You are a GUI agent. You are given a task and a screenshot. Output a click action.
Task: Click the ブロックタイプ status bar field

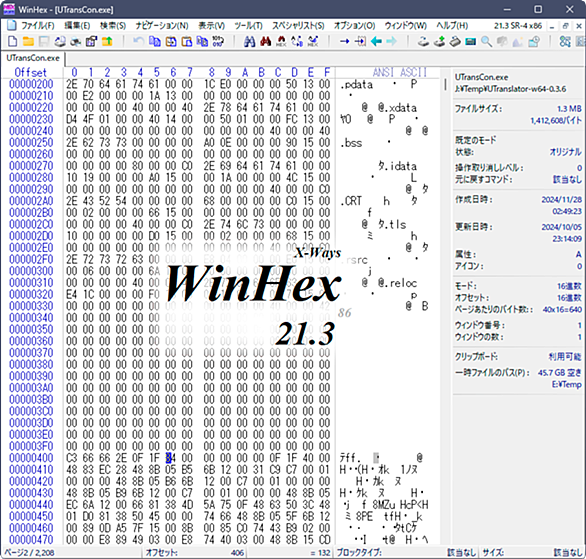407,552
